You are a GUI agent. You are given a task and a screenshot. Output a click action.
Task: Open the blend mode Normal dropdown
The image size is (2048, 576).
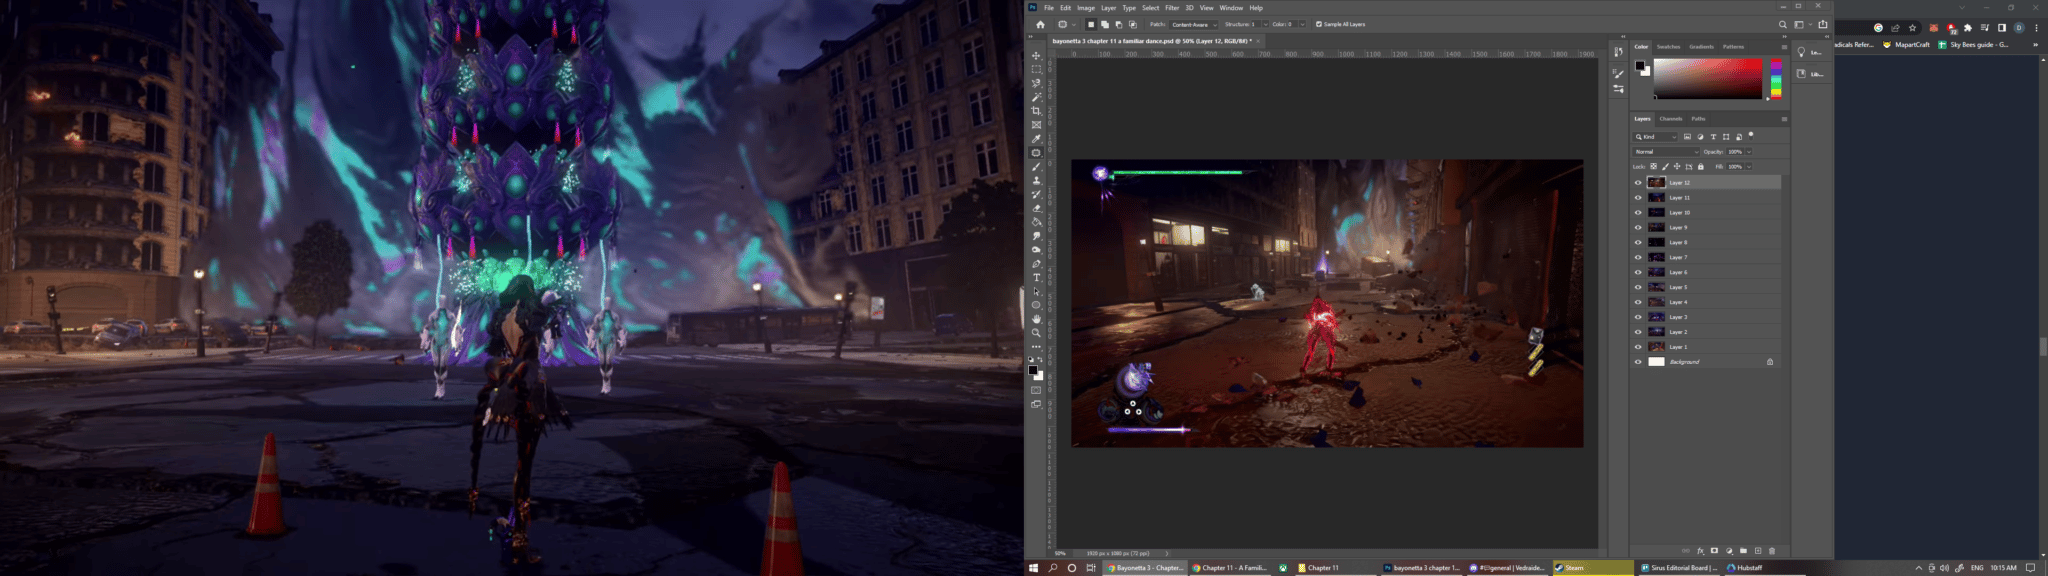point(1665,152)
